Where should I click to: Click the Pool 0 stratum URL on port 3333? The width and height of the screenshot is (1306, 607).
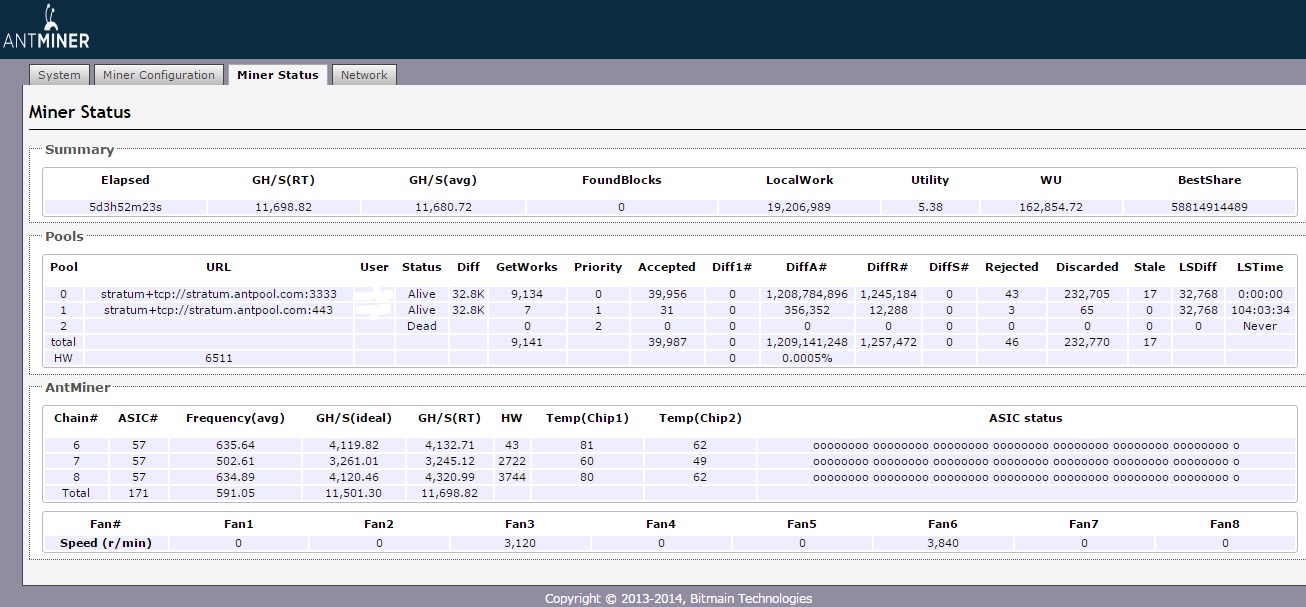218,294
